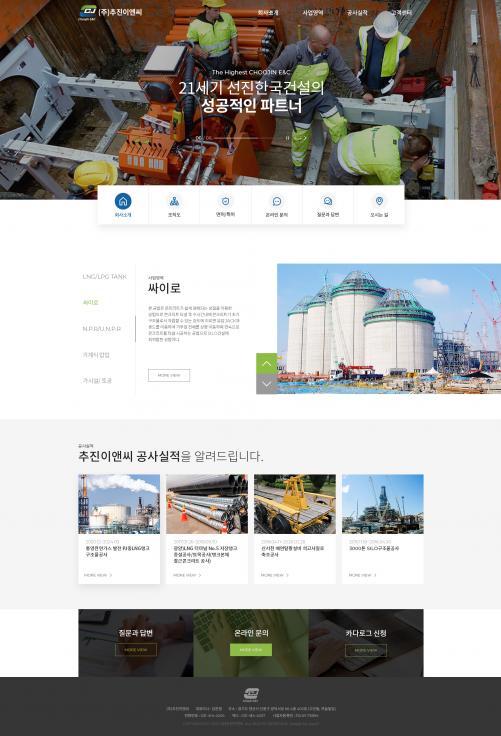
Task: Open the 회사소개 top navigation menu
Action: tap(268, 13)
